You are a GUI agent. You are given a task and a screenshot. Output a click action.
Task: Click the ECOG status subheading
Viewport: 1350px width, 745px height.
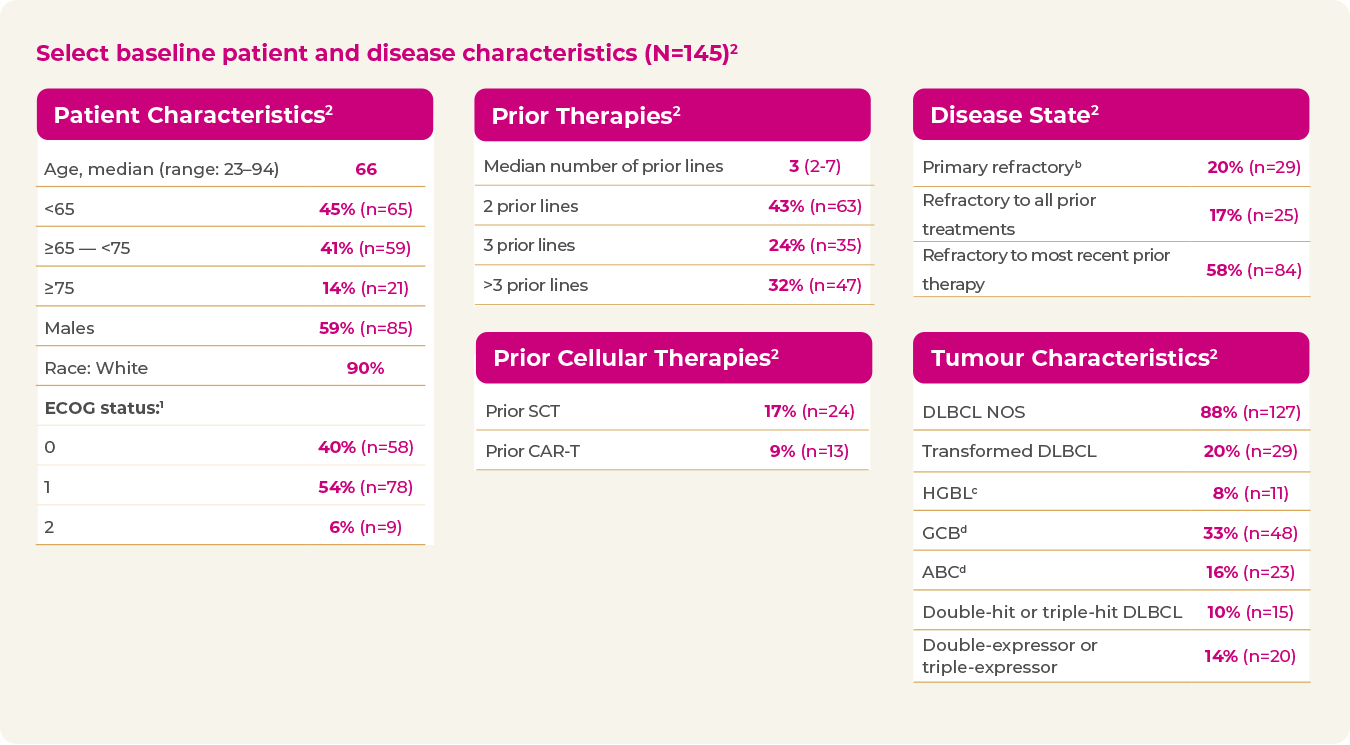[x=104, y=407]
